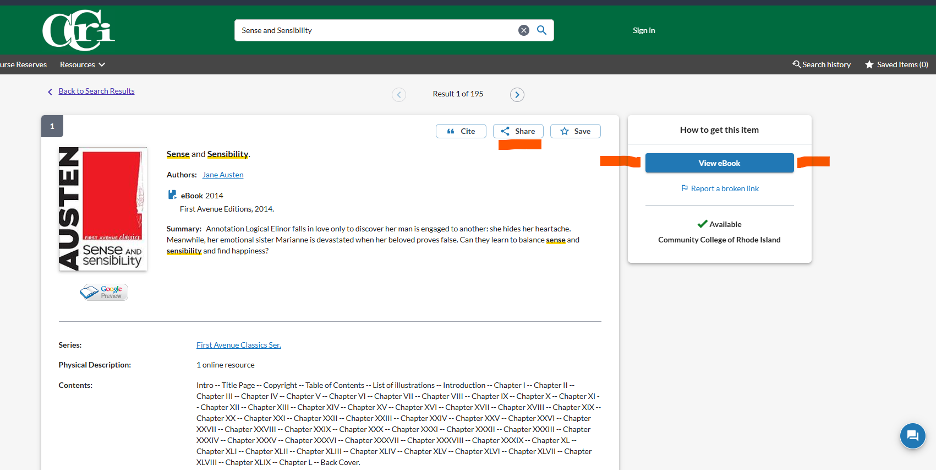Open Search history
The width and height of the screenshot is (936, 470).
pyautogui.click(x=821, y=64)
